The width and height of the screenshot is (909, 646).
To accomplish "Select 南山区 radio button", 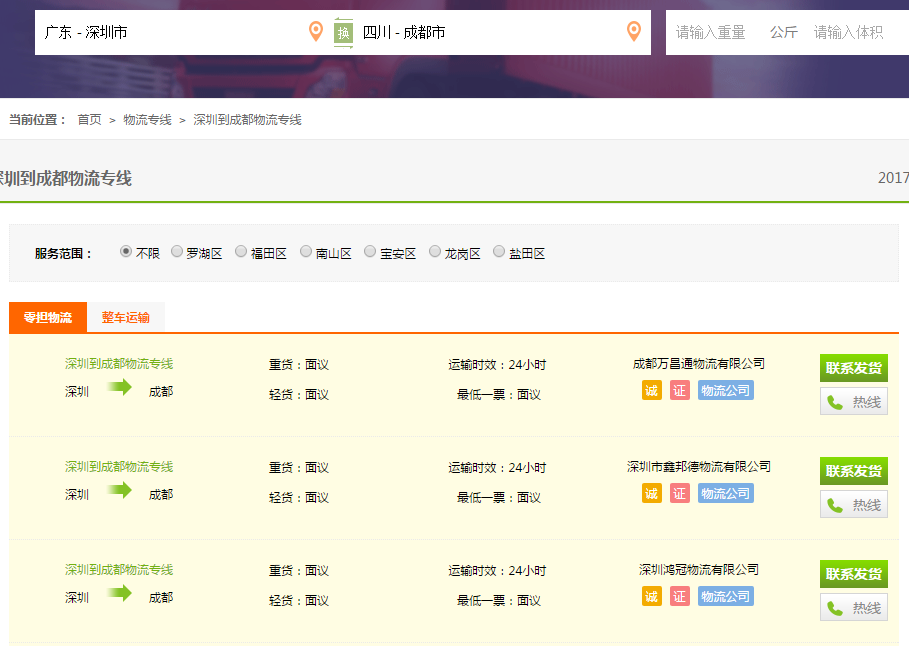I will pos(306,252).
